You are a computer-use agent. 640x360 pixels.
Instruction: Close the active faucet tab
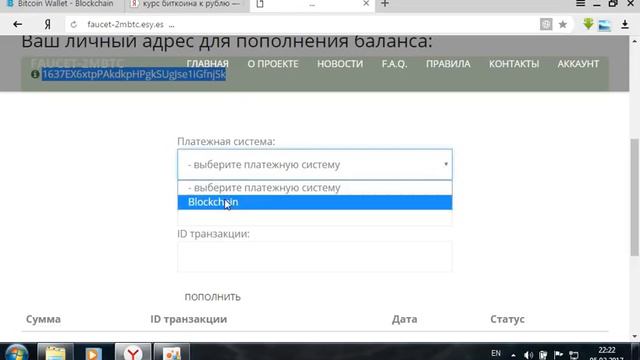[x=366, y=4]
